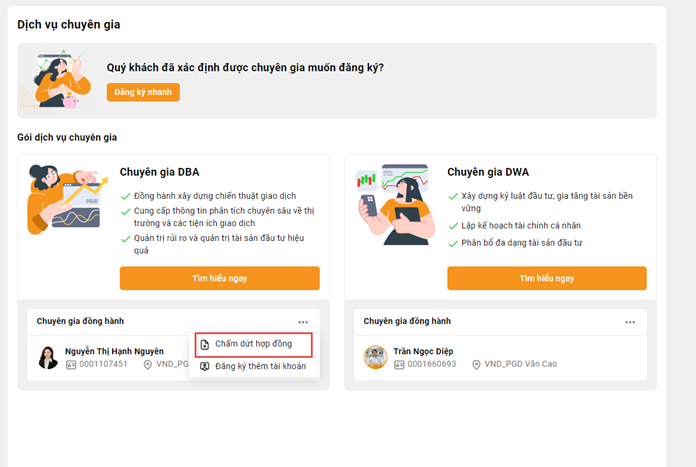
Task: Click Tìm hiểu ngay under Chuyên gia DWA
Action: (x=547, y=278)
